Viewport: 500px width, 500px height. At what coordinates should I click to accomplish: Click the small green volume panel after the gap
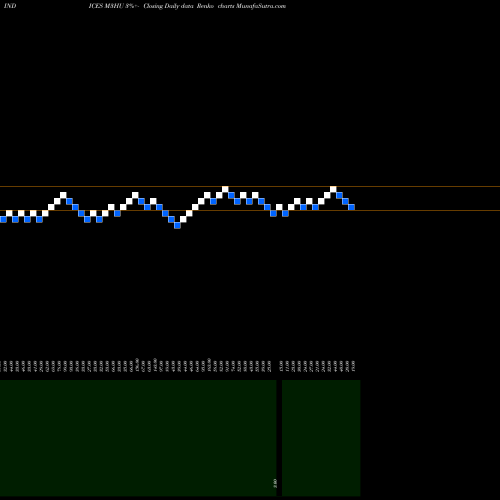321,438
